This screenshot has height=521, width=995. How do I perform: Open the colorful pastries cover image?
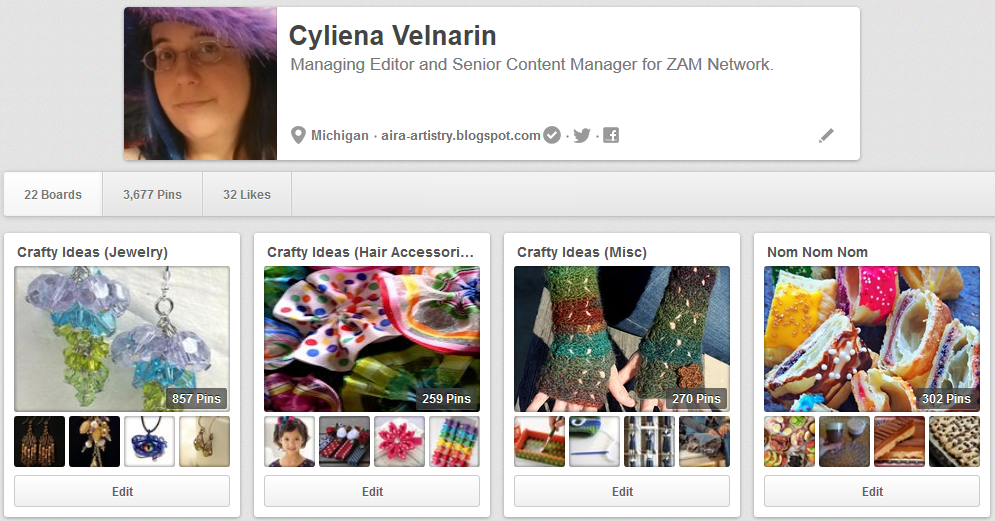coord(872,338)
